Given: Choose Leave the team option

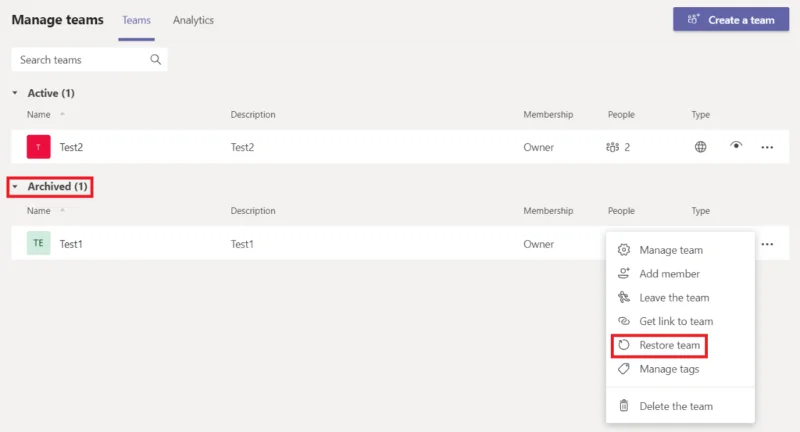Looking at the screenshot, I should (x=680, y=297).
